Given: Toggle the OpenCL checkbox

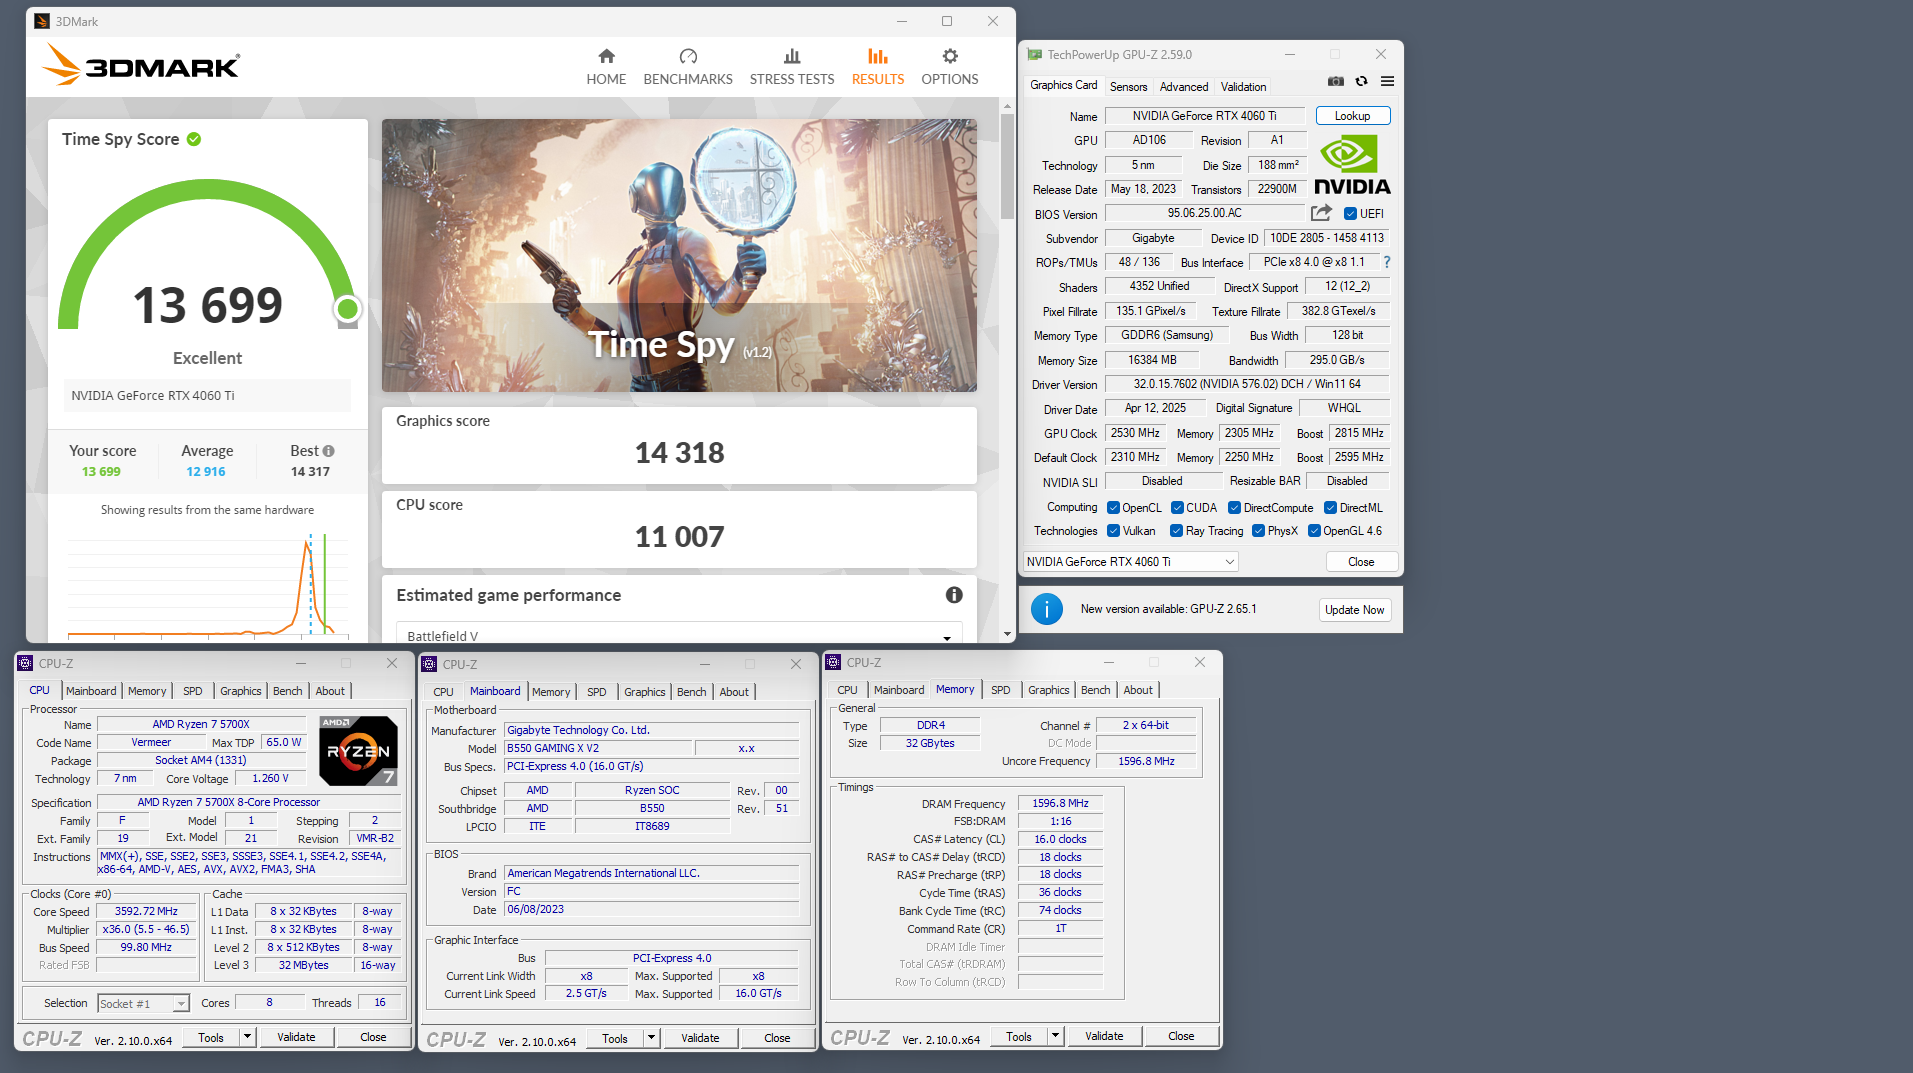Looking at the screenshot, I should pos(1113,508).
